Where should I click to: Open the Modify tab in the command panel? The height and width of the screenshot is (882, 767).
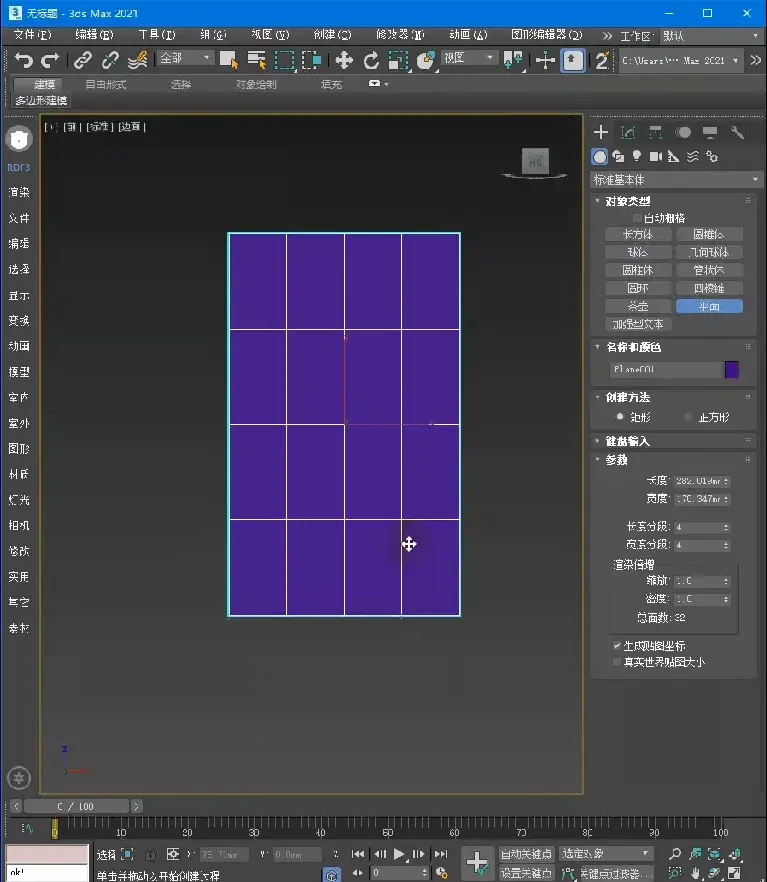click(628, 132)
